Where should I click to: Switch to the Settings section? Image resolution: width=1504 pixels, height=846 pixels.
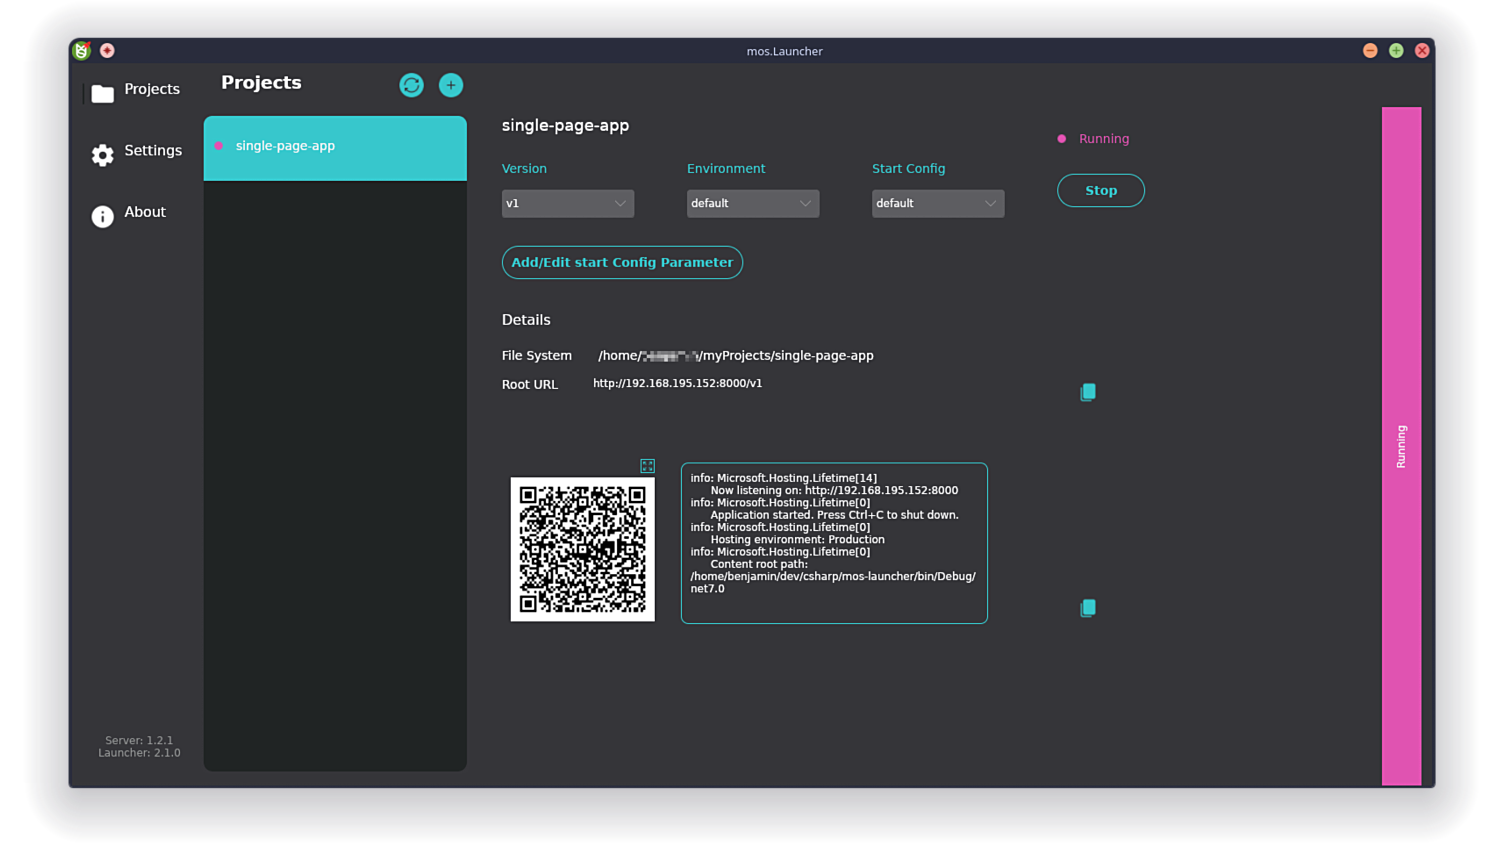pos(153,150)
